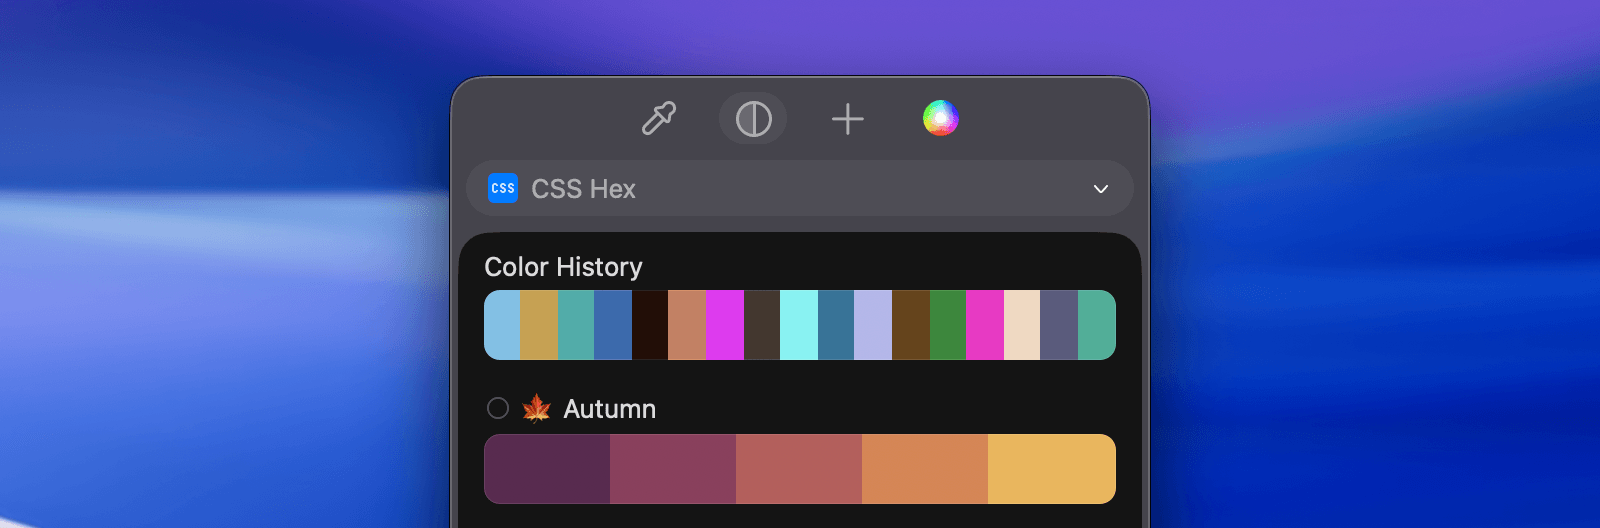
Task: Pick lavender swatch in Color History
Action: pos(873,325)
